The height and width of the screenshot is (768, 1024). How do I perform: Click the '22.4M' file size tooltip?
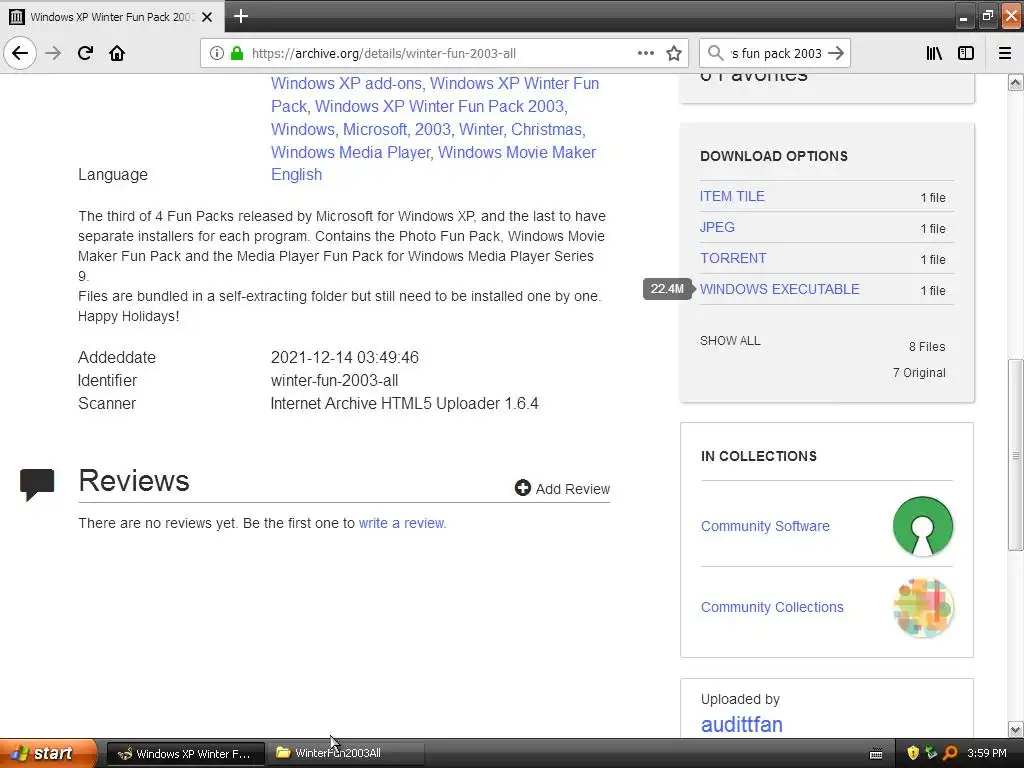tap(667, 289)
